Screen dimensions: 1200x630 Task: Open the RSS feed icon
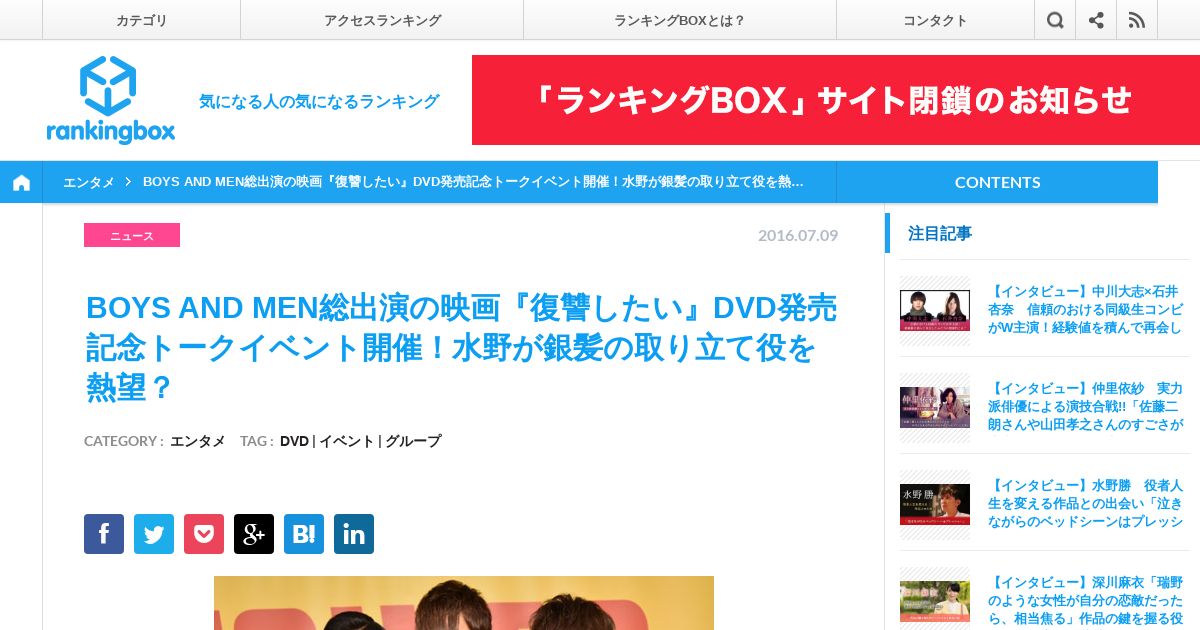click(x=1137, y=20)
